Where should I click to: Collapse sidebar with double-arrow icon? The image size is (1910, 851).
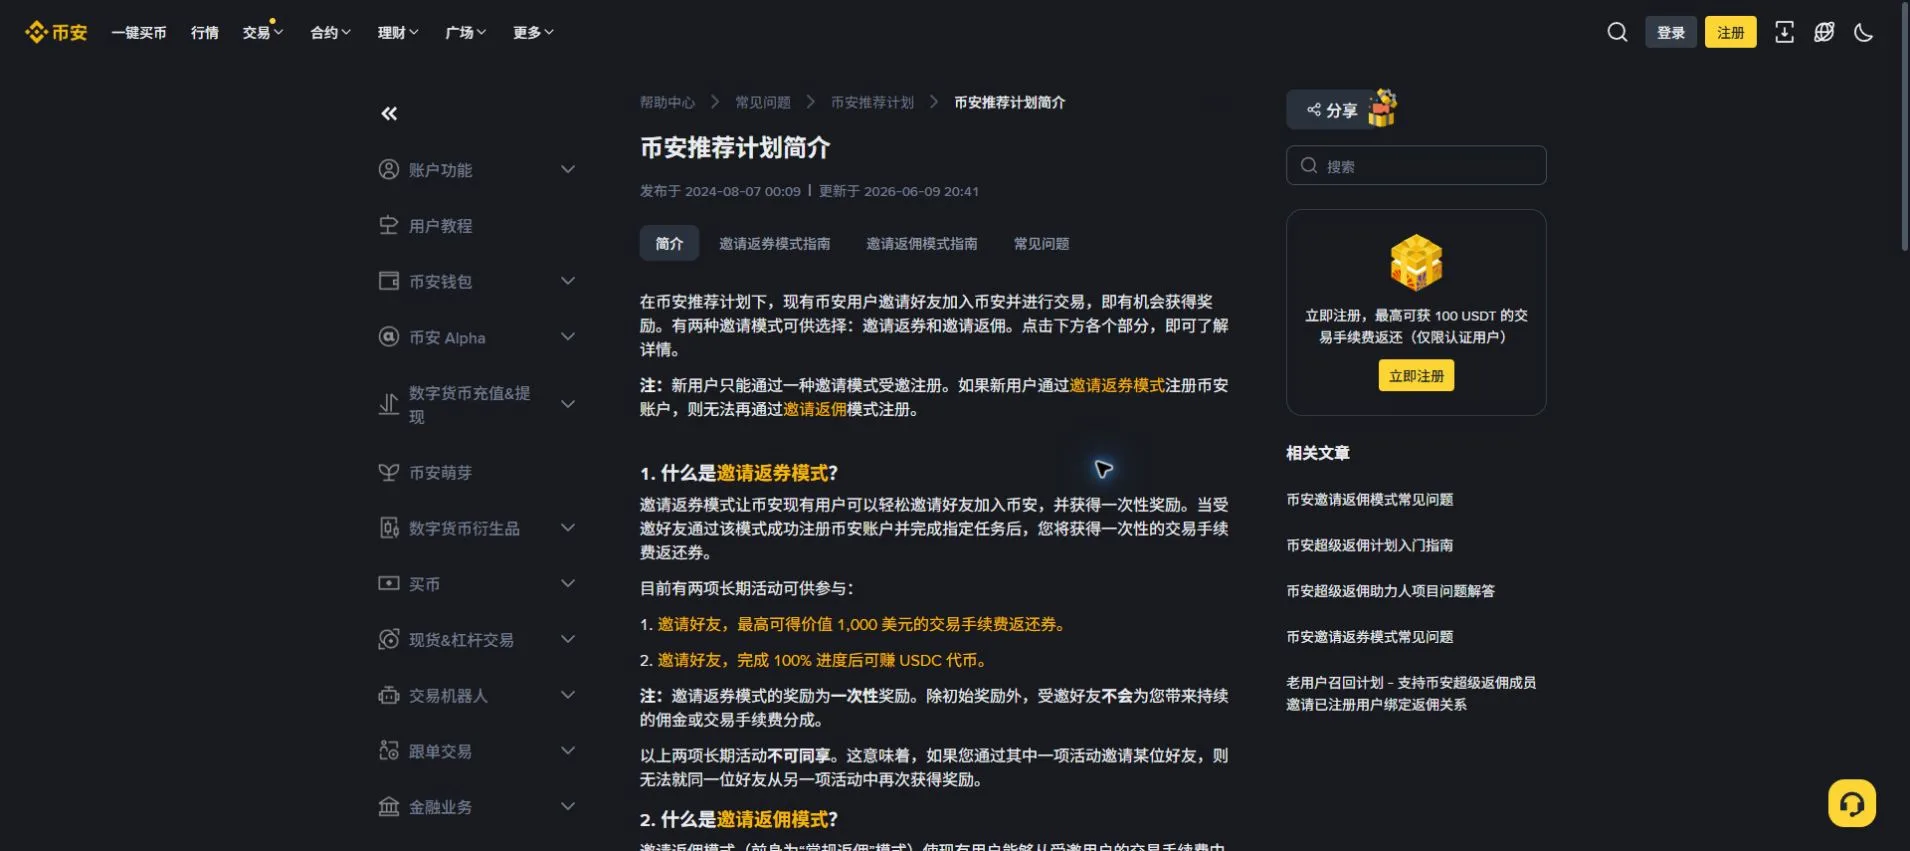[x=389, y=114]
